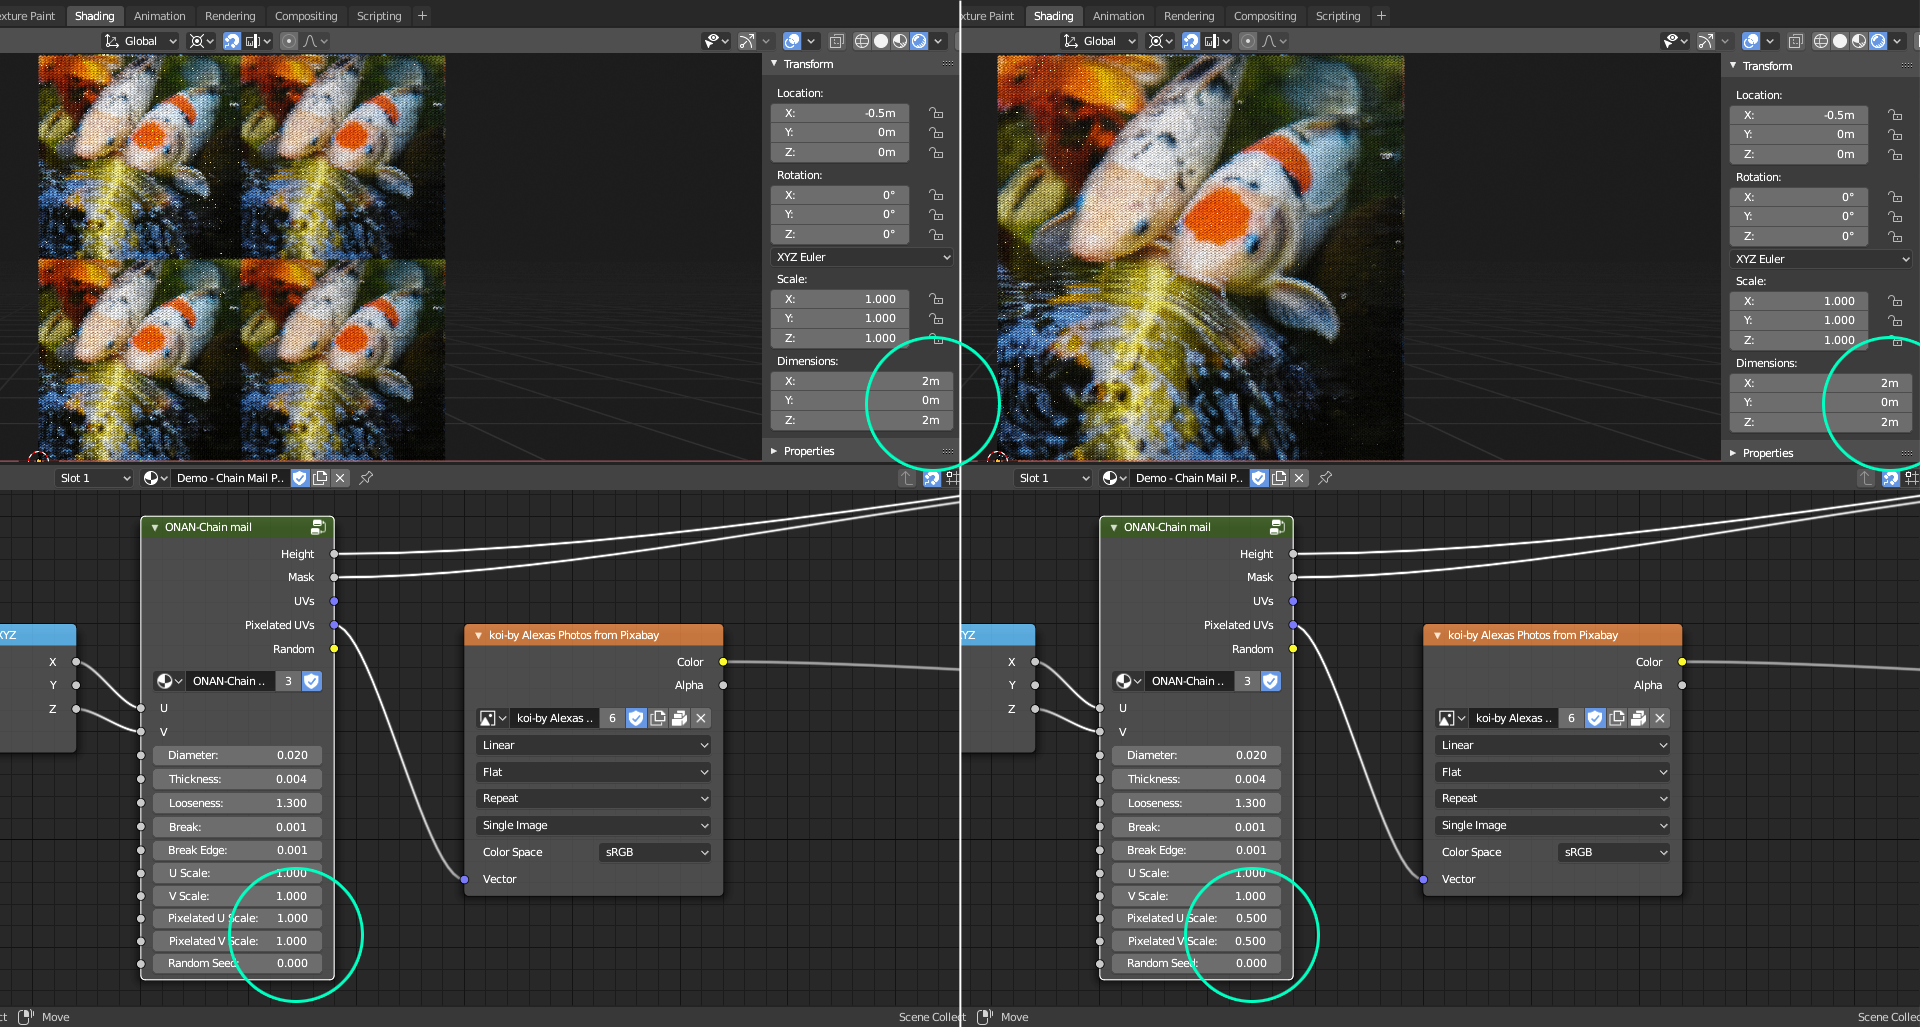
Task: Unlink the Demo - Chain Mail material with X
Action: coord(340,478)
